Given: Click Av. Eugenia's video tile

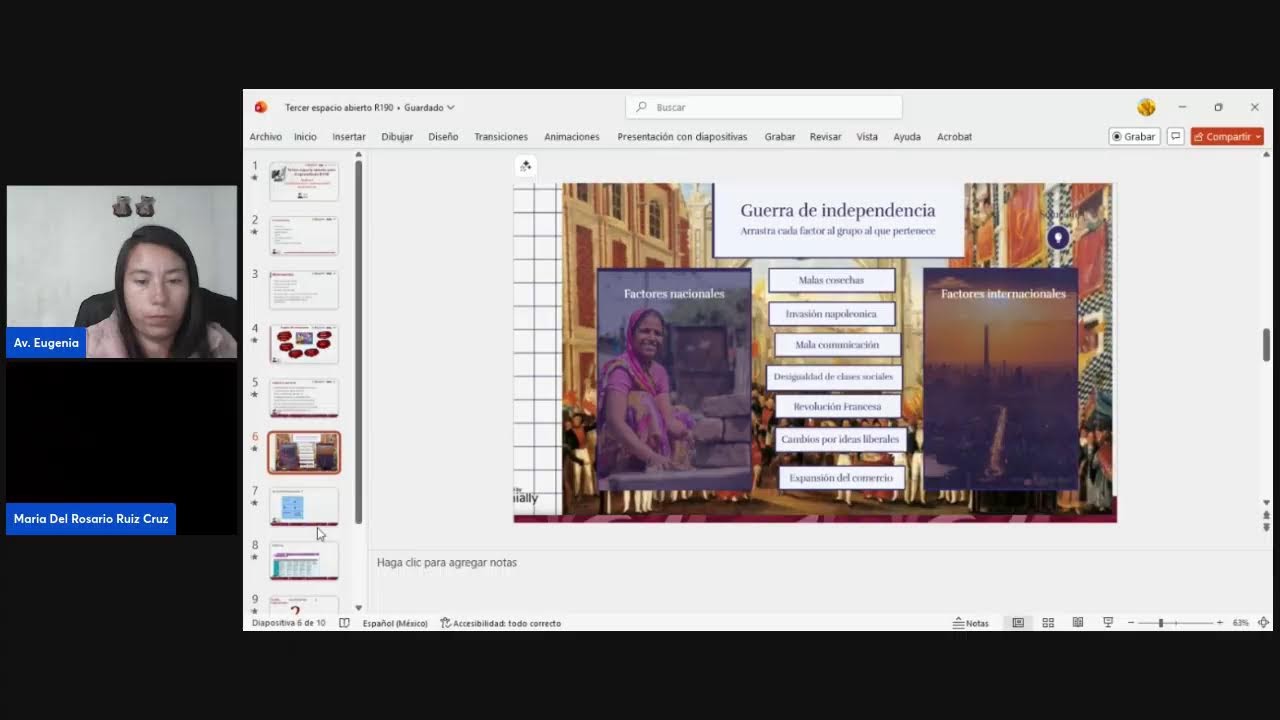Looking at the screenshot, I should [122, 272].
